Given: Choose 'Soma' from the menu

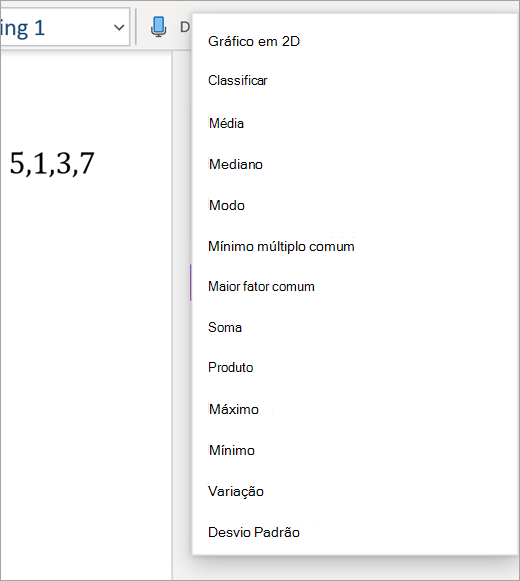Looking at the screenshot, I should click(x=225, y=327).
